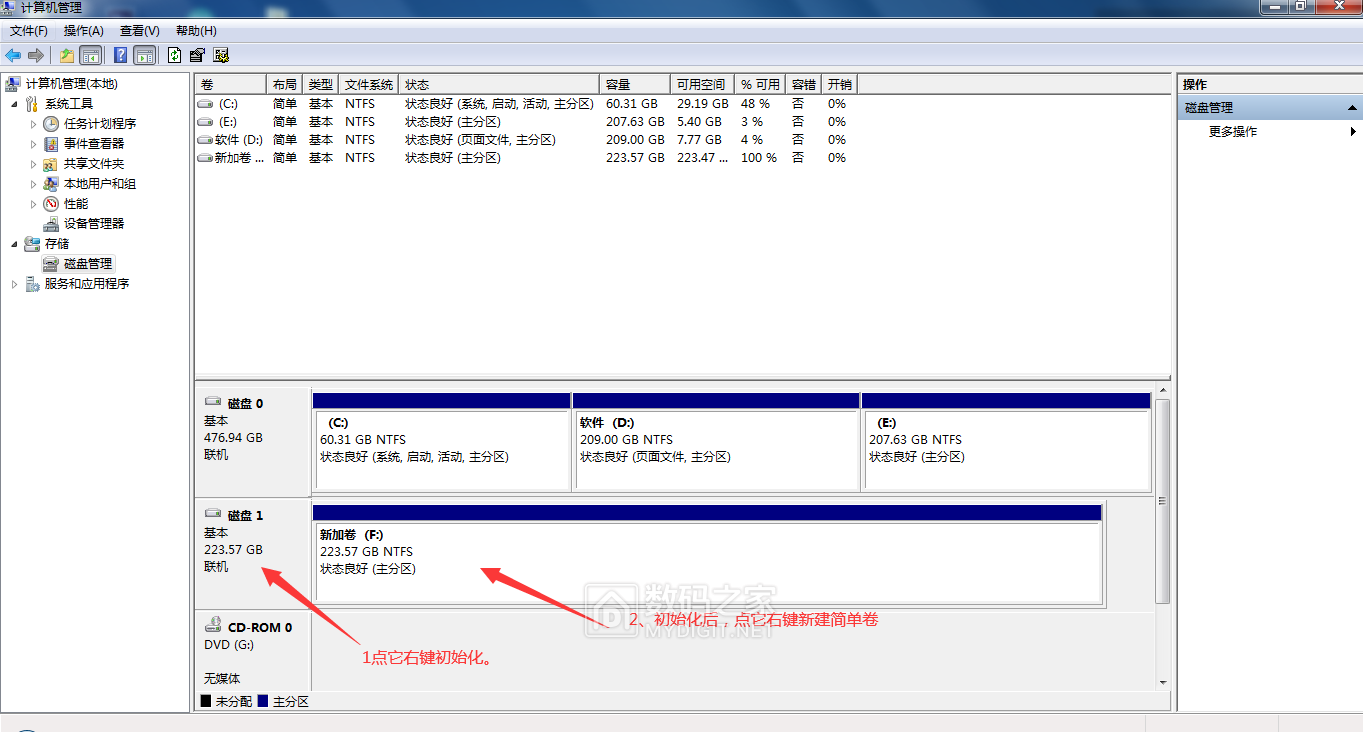1363x732 pixels.
Task: Select the 性能 monitor icon in tree
Action: click(x=51, y=204)
